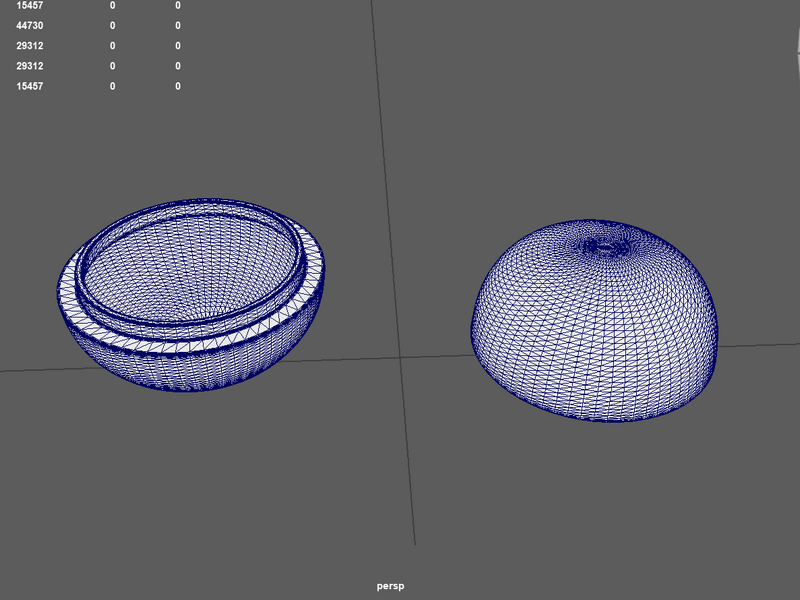
Task: Click the topmost 15457 HUD count
Action: 30,5
